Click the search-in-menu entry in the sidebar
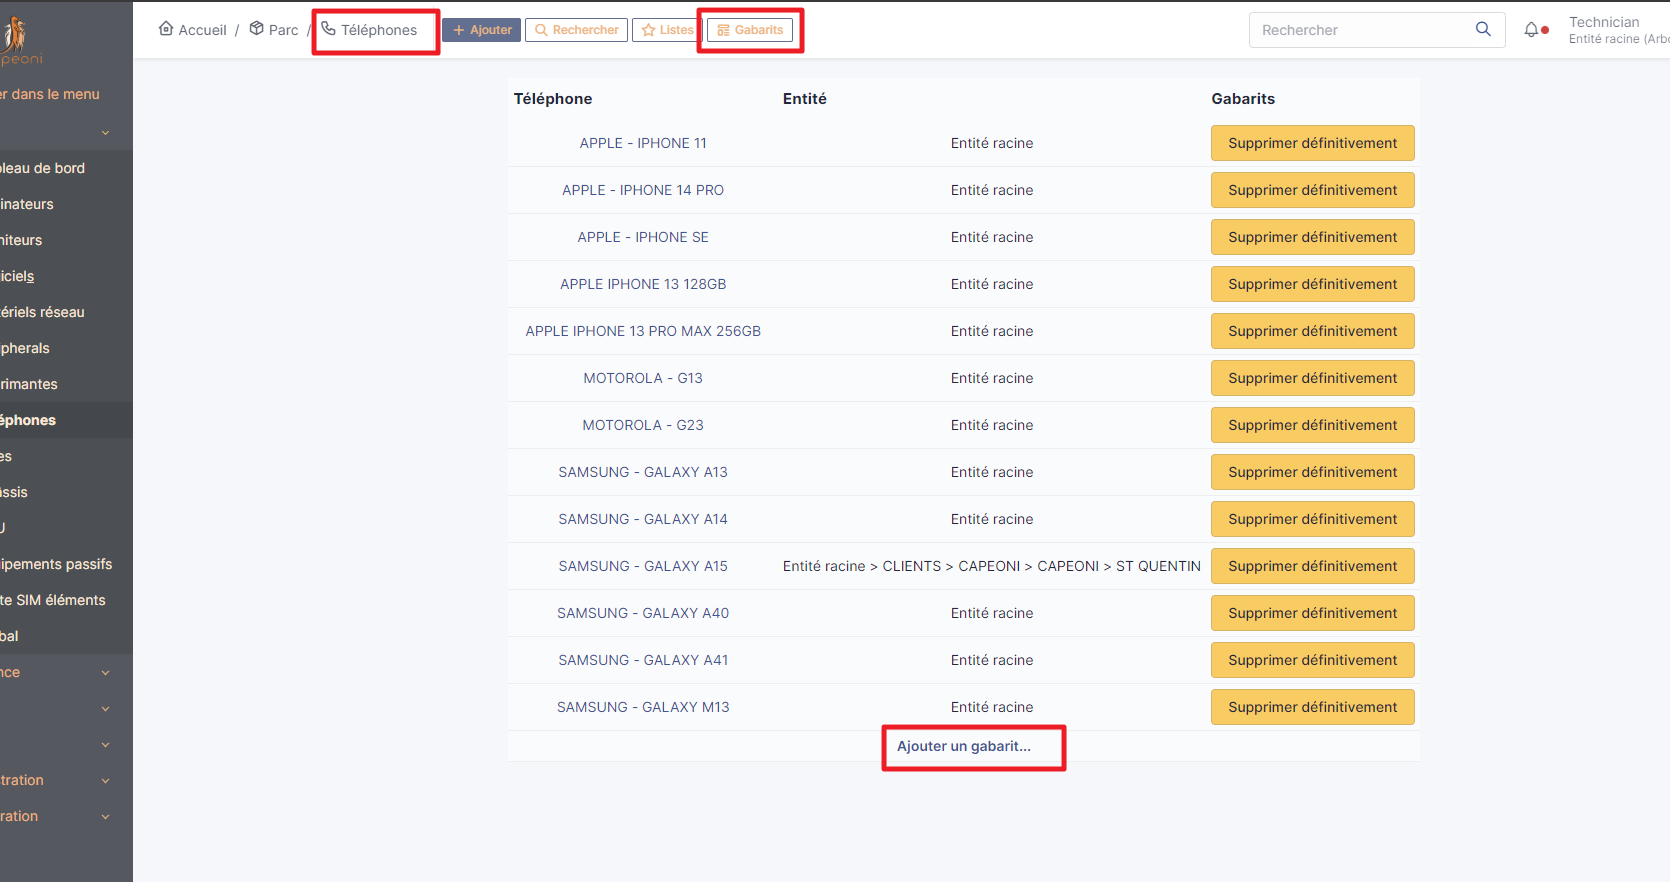 [x=50, y=94]
